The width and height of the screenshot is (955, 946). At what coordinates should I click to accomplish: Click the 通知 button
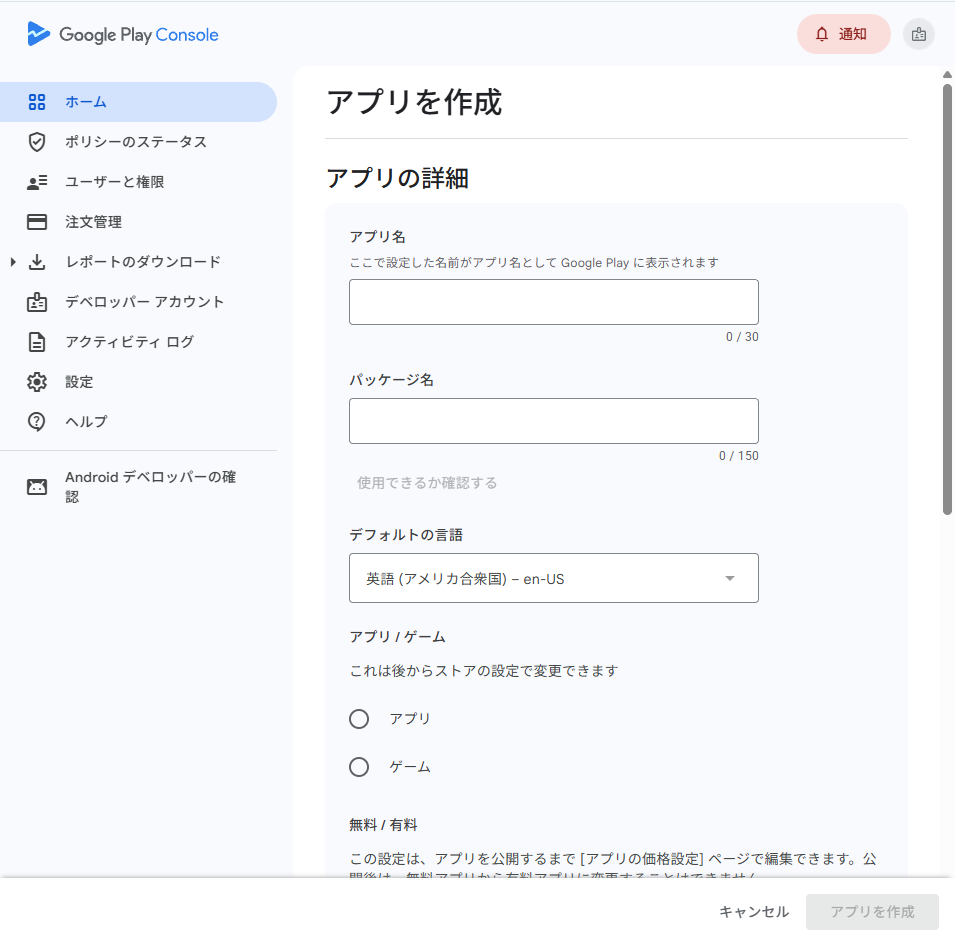click(x=844, y=34)
